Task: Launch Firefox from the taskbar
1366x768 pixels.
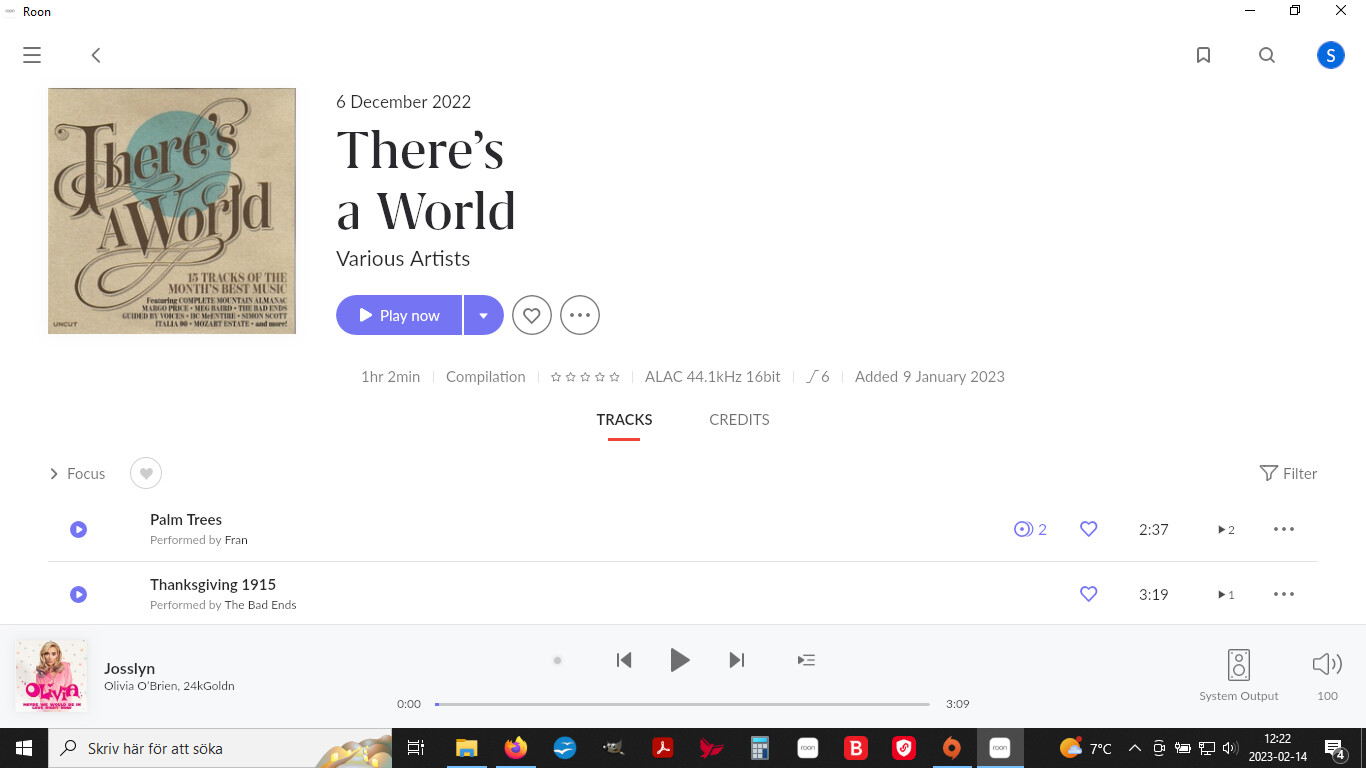Action: [515, 747]
